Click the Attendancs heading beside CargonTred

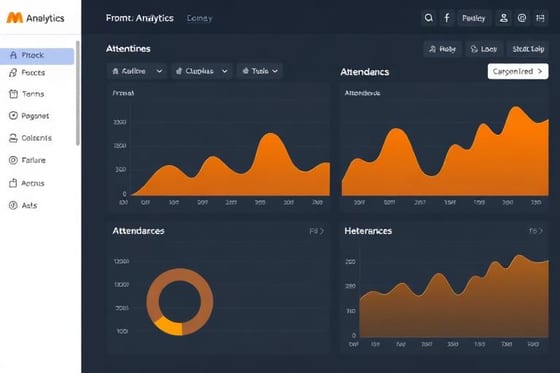[365, 72]
